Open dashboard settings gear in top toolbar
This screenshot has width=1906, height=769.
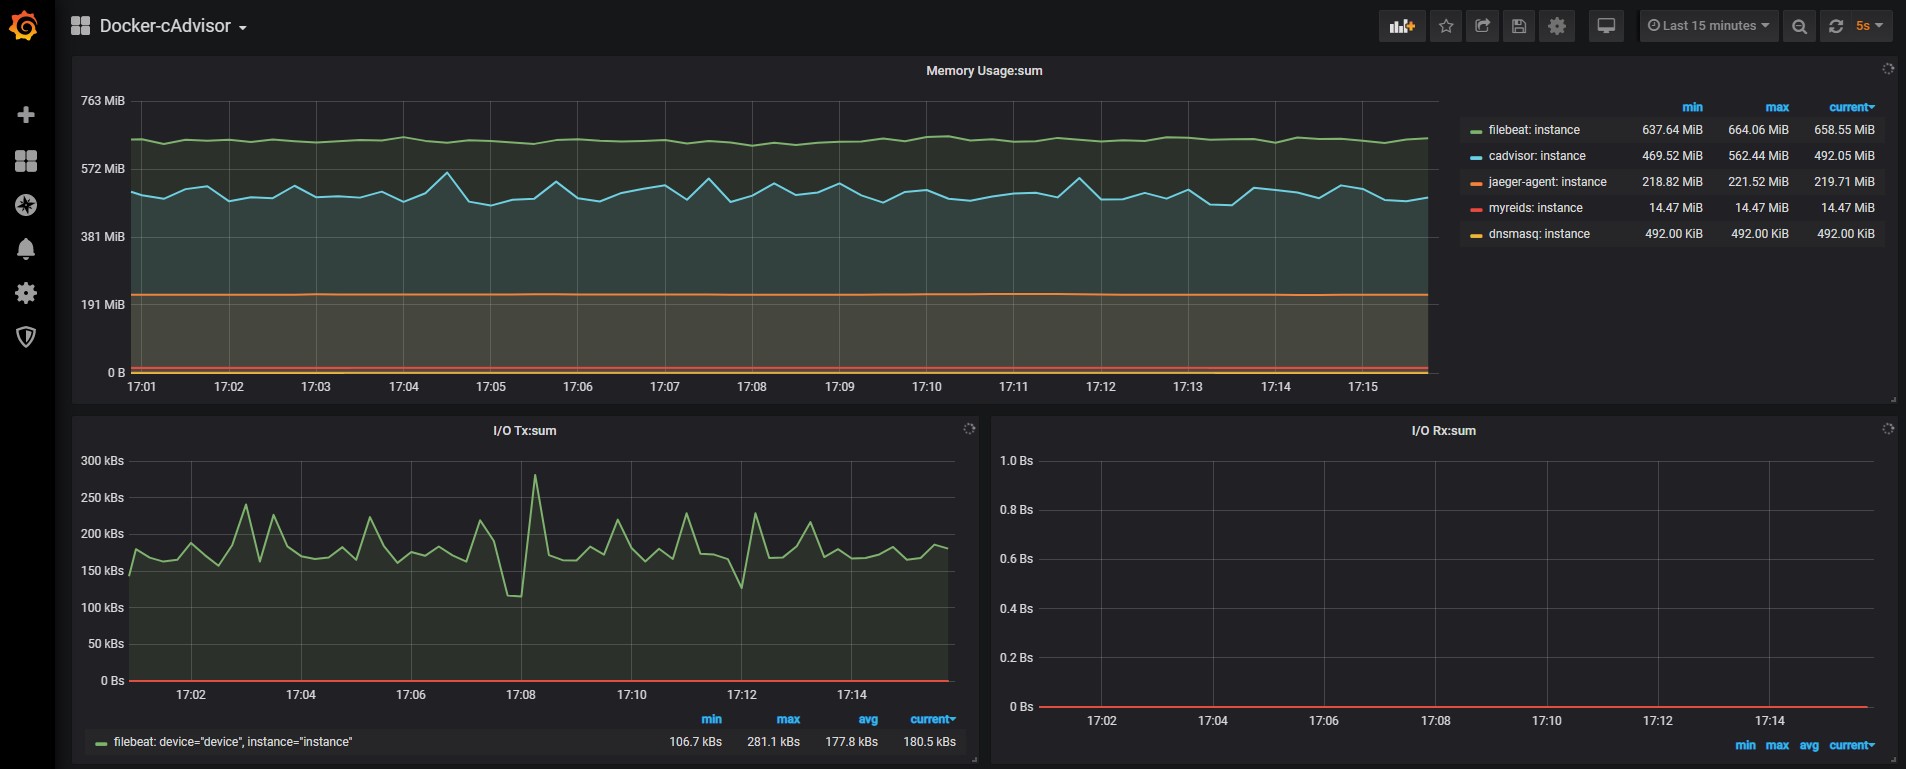[x=1557, y=26]
